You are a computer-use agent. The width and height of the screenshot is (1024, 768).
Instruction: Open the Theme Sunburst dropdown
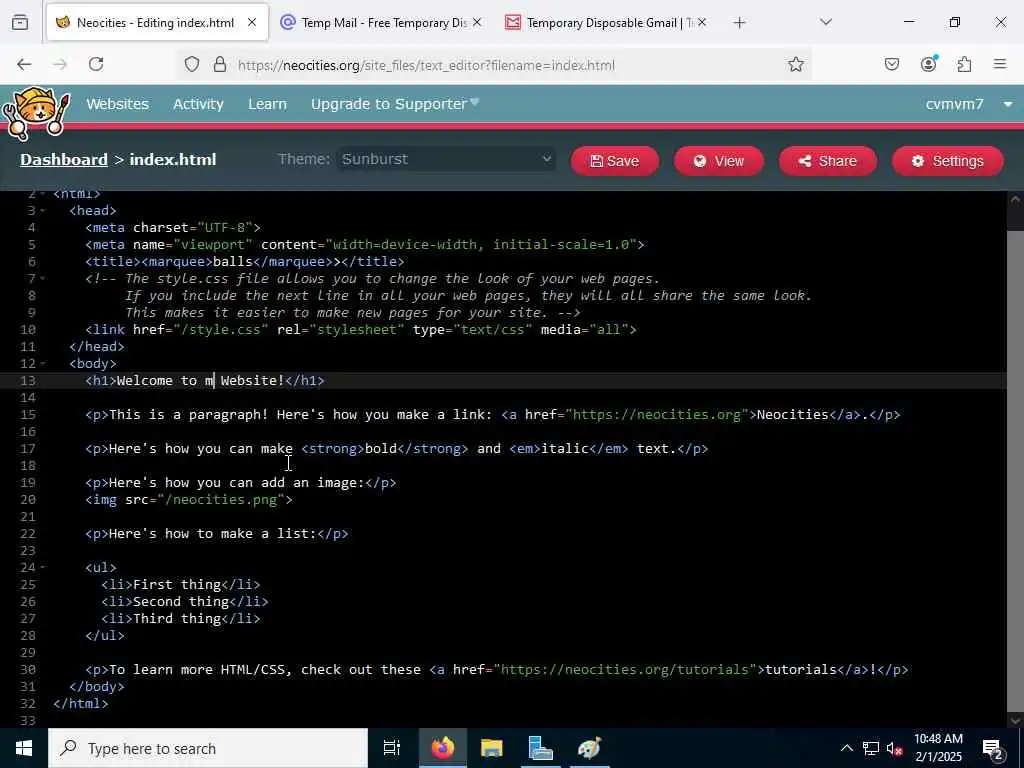point(446,159)
